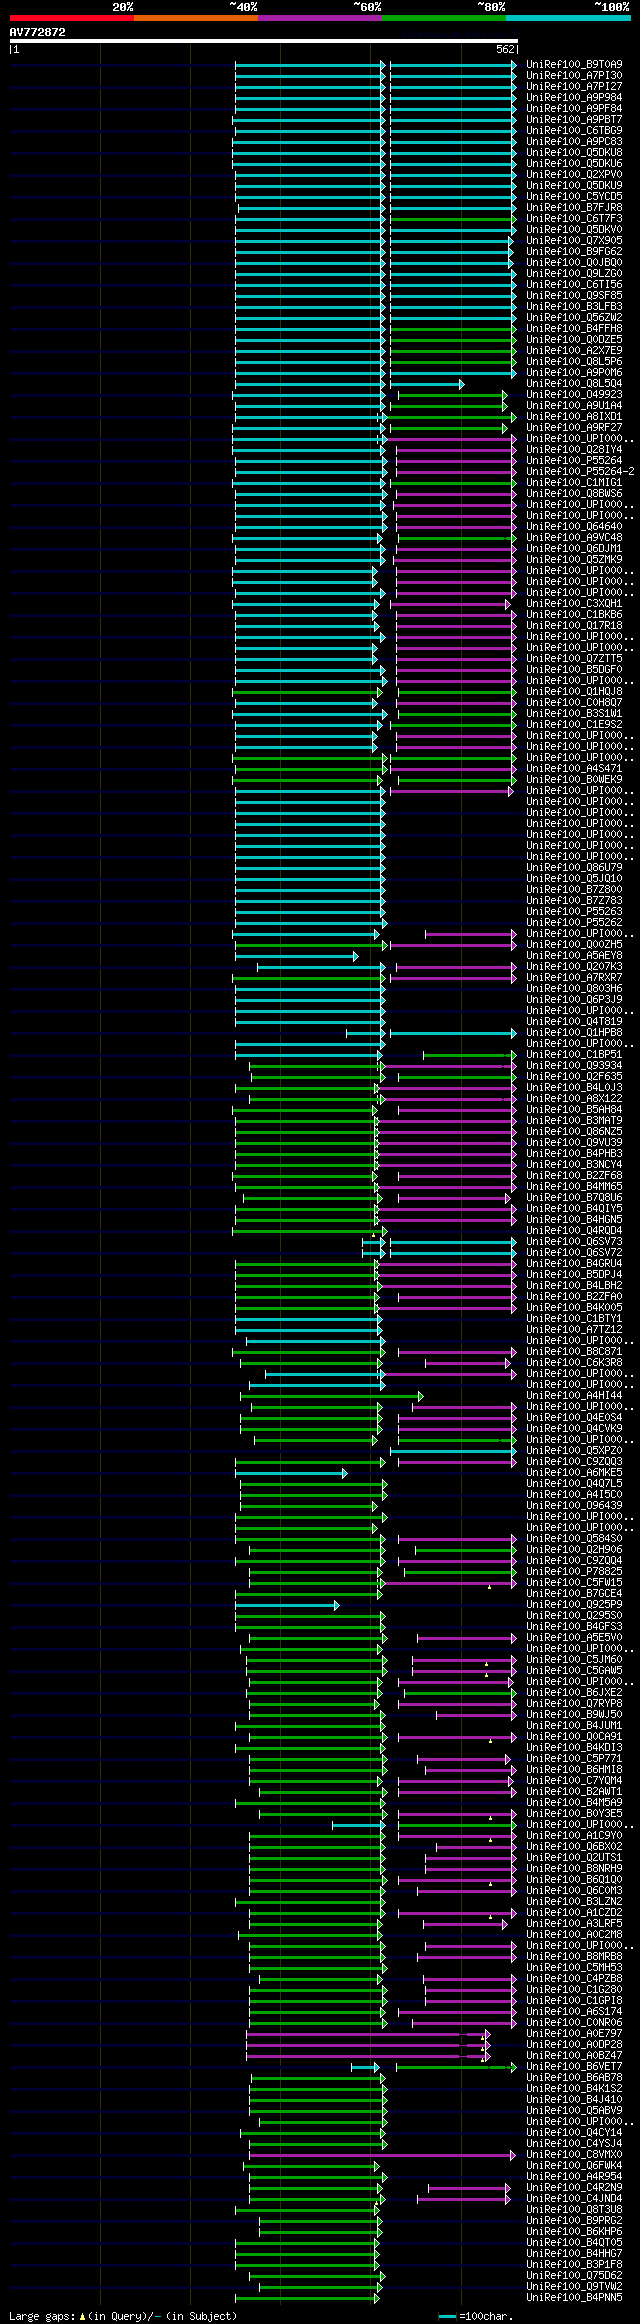Click hit UniRef100_A8IXD1
This screenshot has height=2324, width=640.
pos(574,416)
